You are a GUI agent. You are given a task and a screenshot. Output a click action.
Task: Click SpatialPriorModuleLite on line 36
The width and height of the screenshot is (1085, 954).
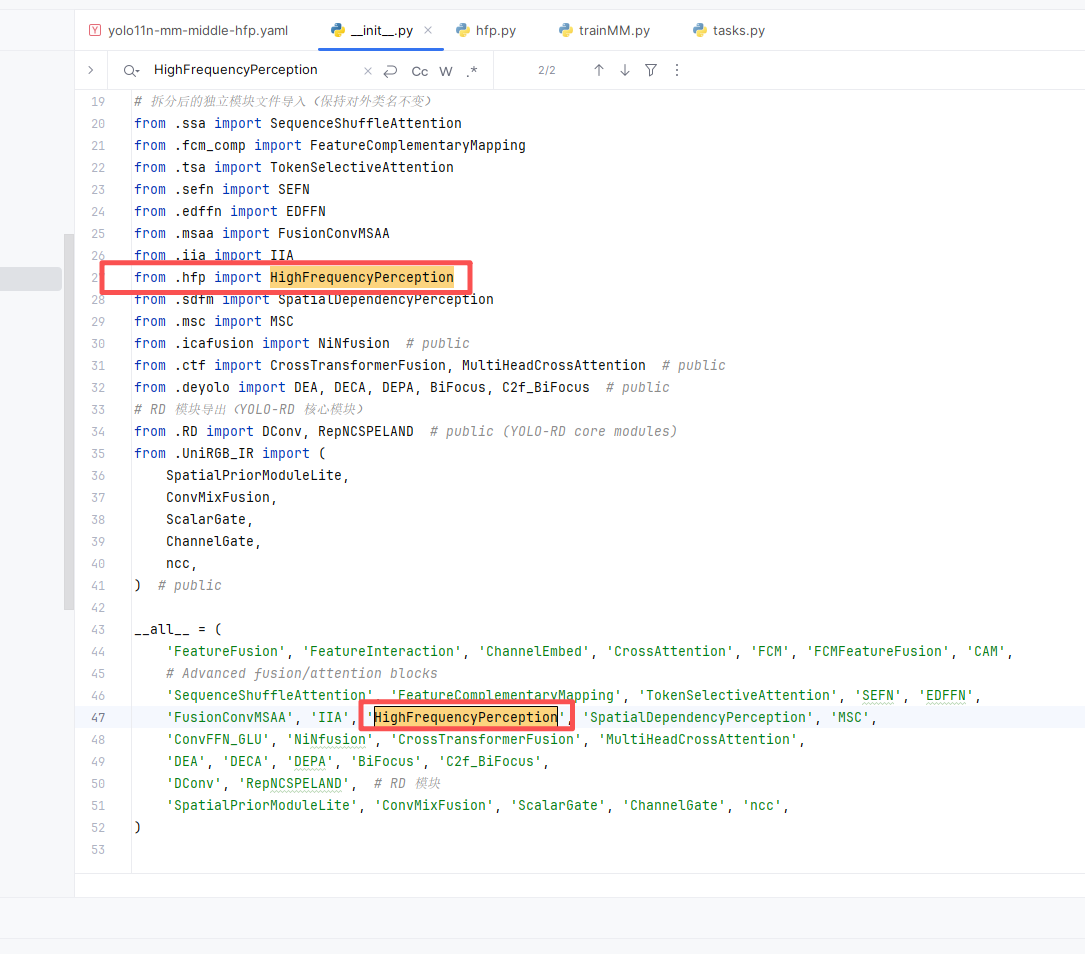pos(253,475)
